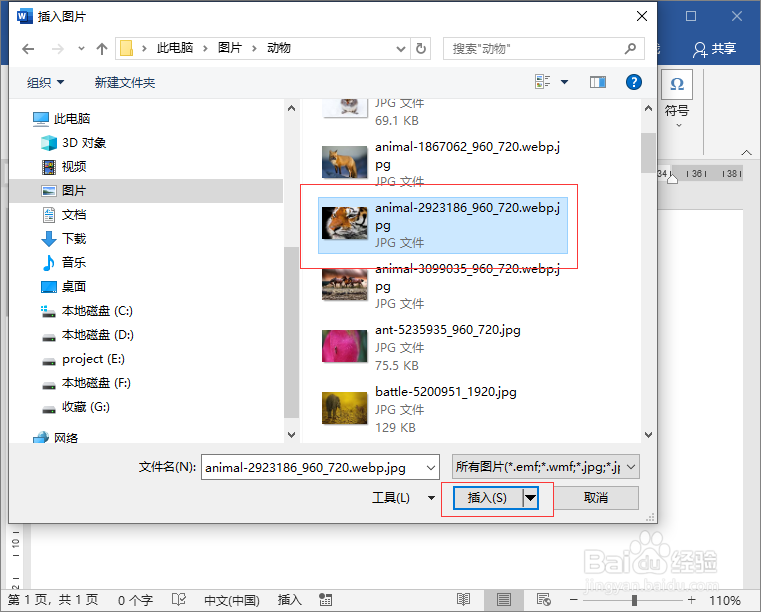Click the 插入(S) button
The image size is (761, 612).
[x=487, y=498]
